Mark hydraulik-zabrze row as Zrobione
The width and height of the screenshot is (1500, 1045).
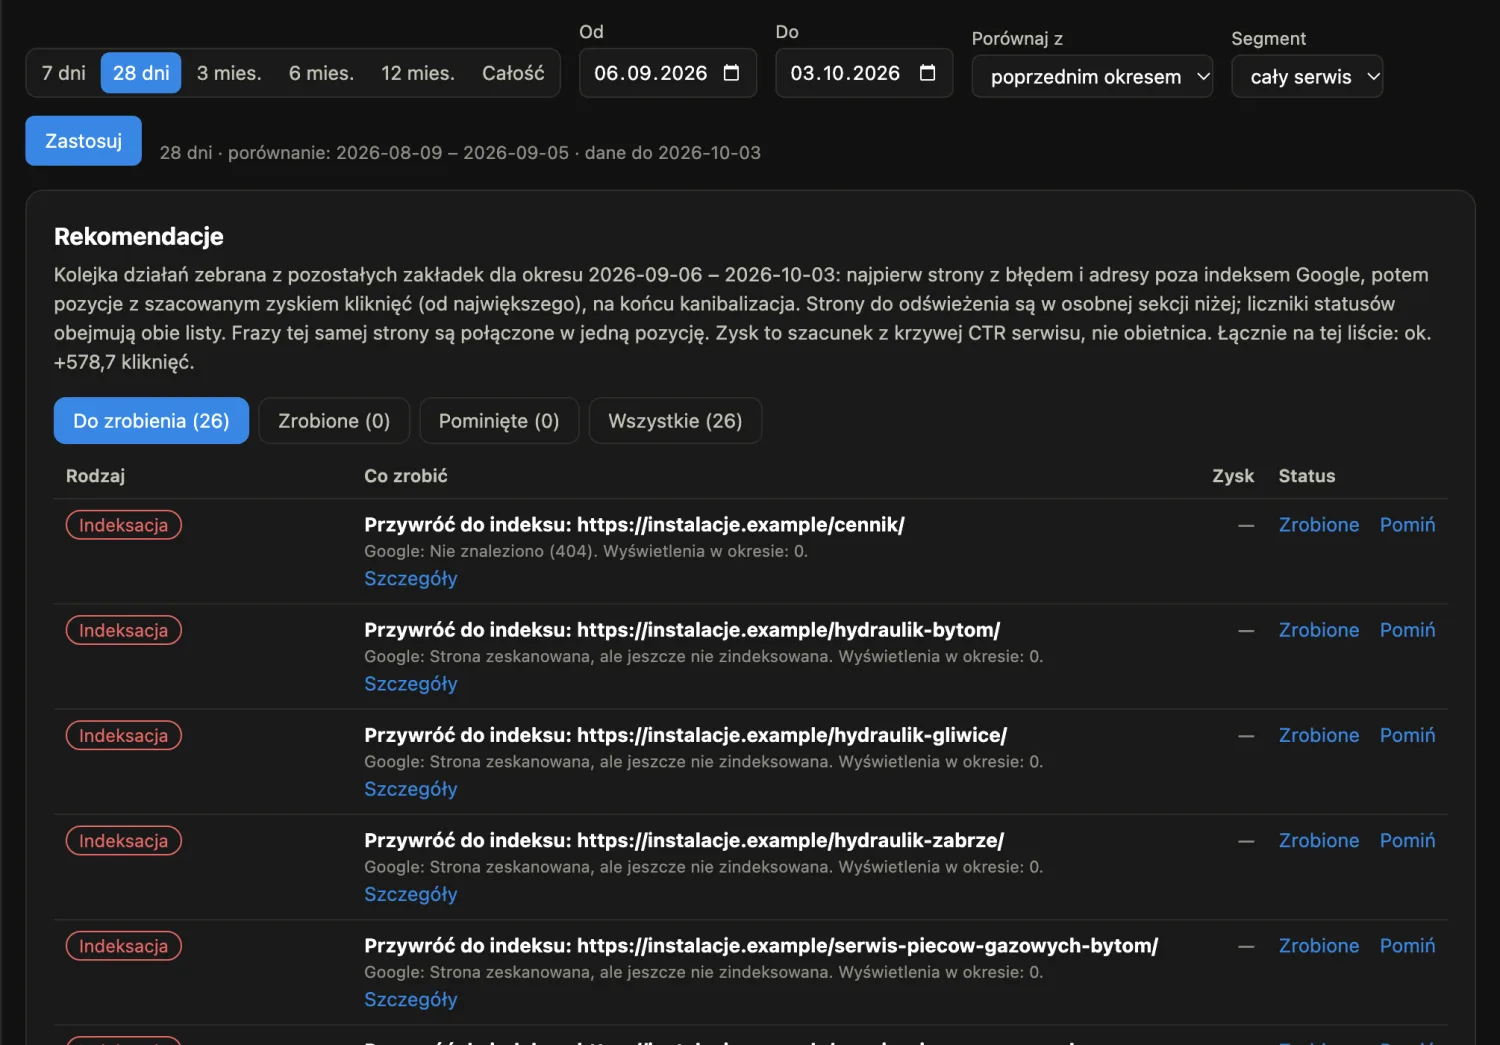pos(1319,841)
